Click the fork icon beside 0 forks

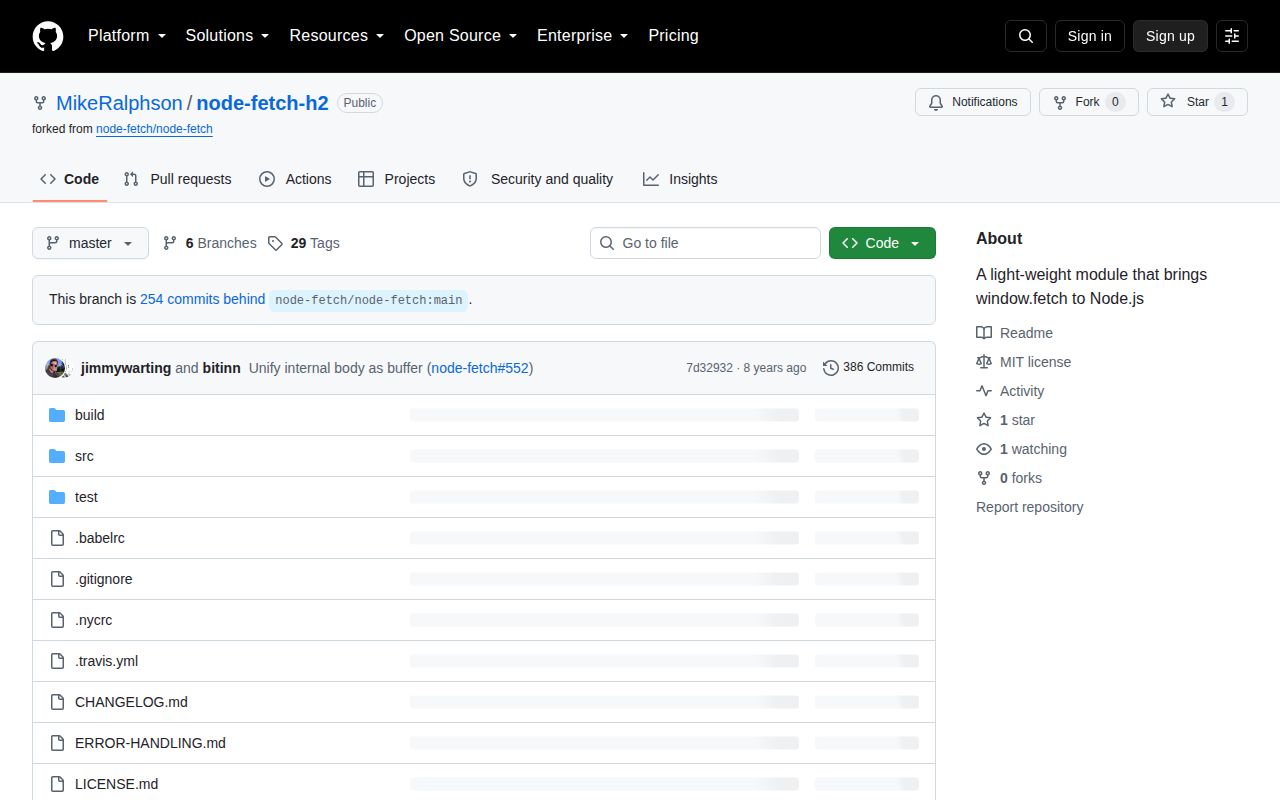(984, 478)
